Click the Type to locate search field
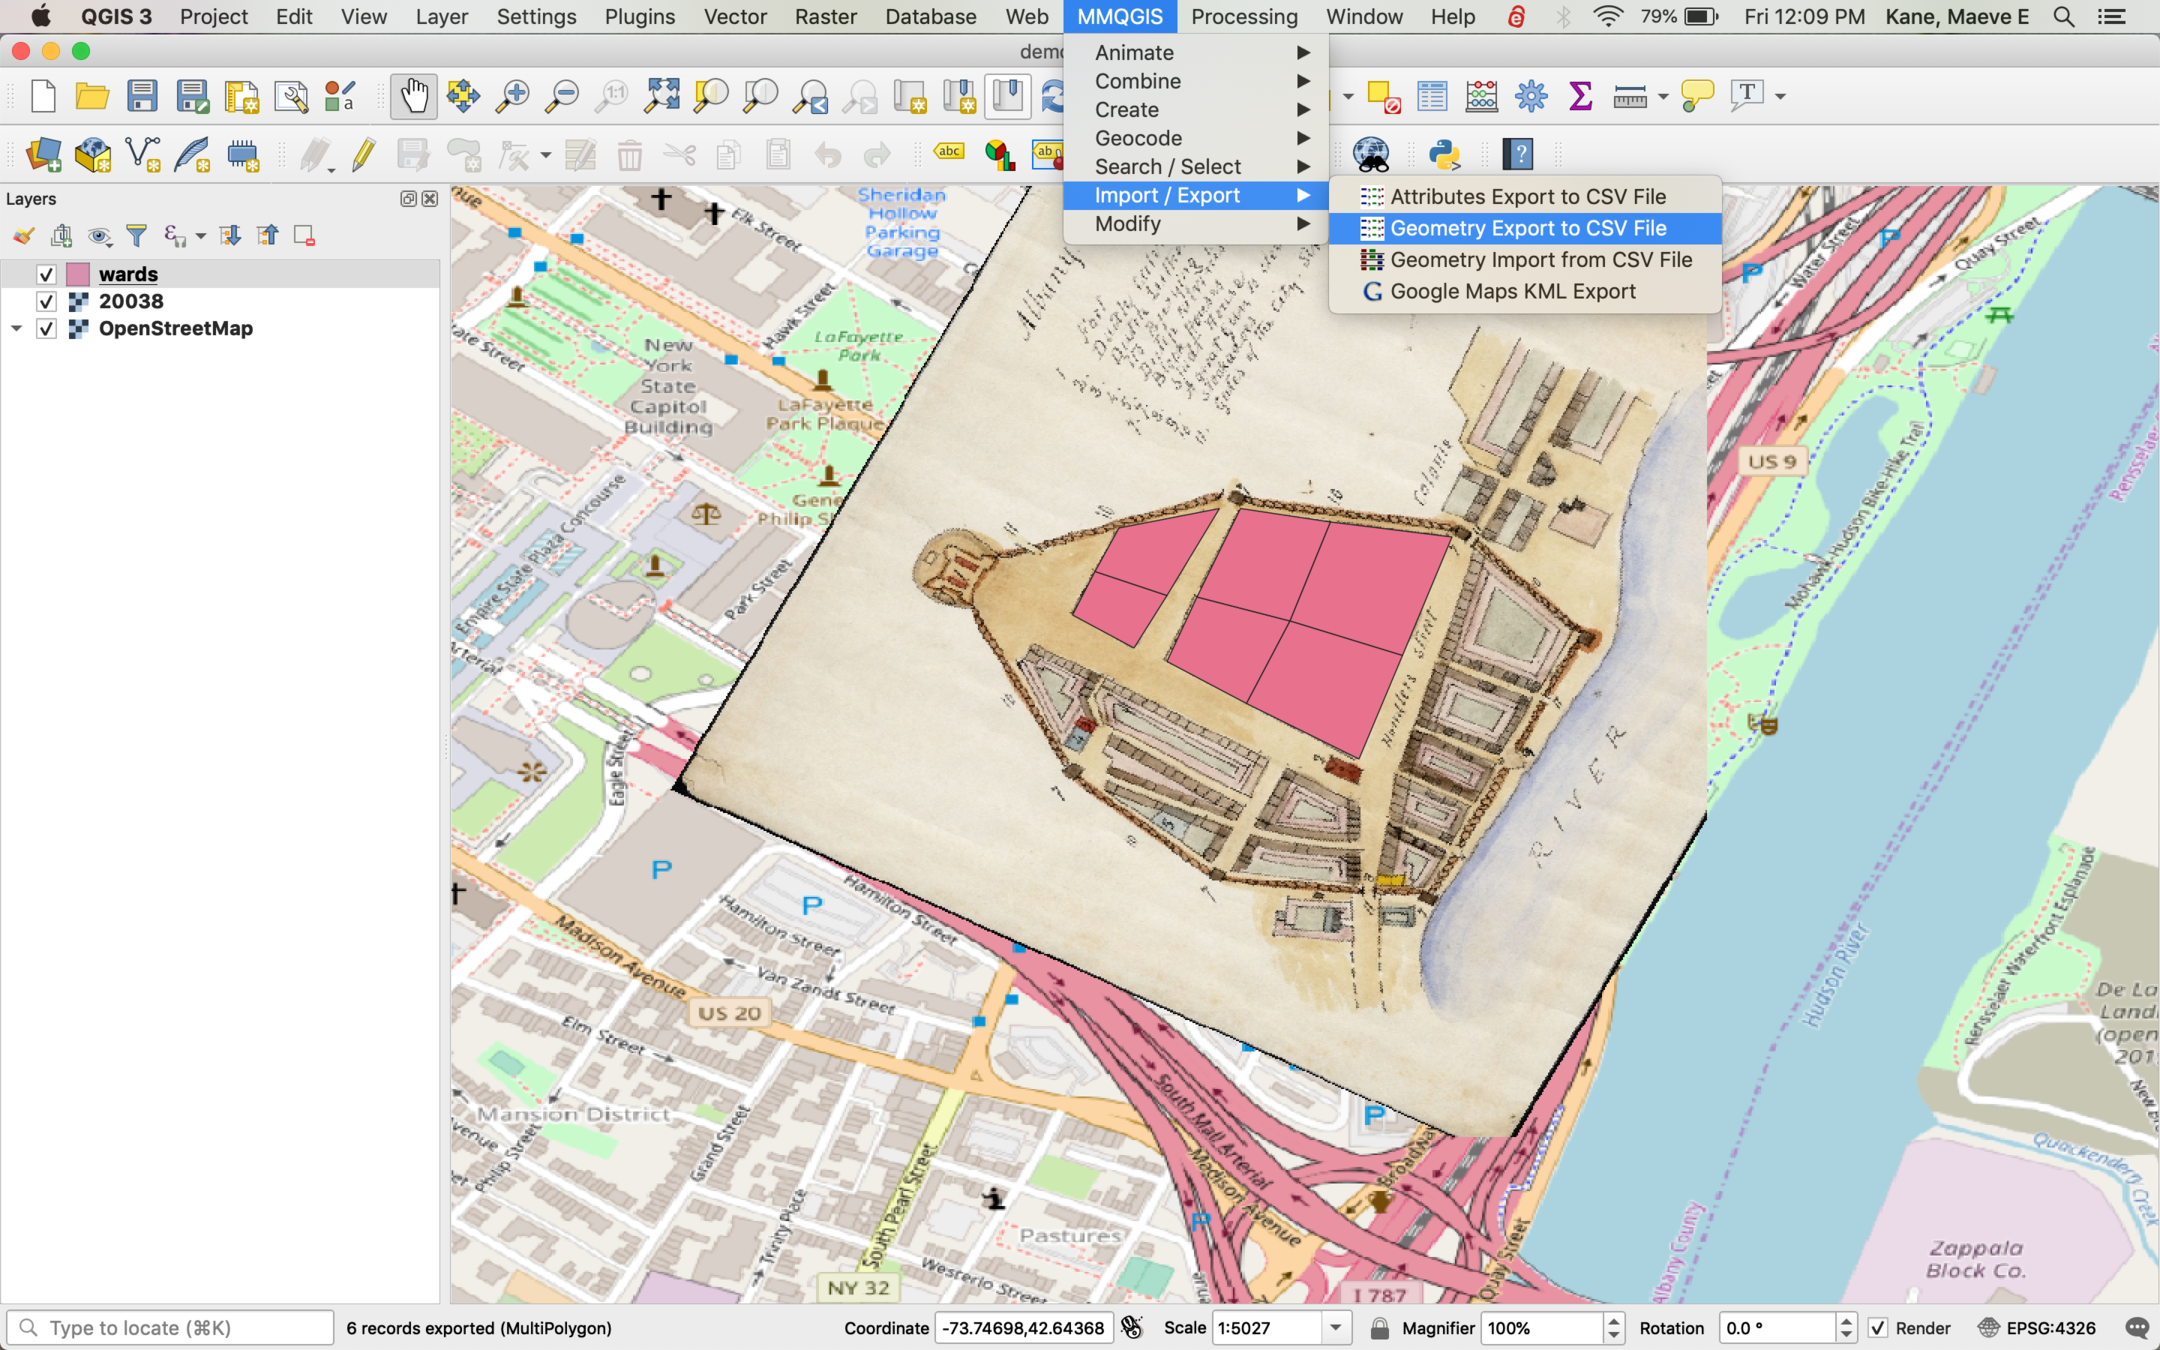The image size is (2160, 1350). (170, 1328)
